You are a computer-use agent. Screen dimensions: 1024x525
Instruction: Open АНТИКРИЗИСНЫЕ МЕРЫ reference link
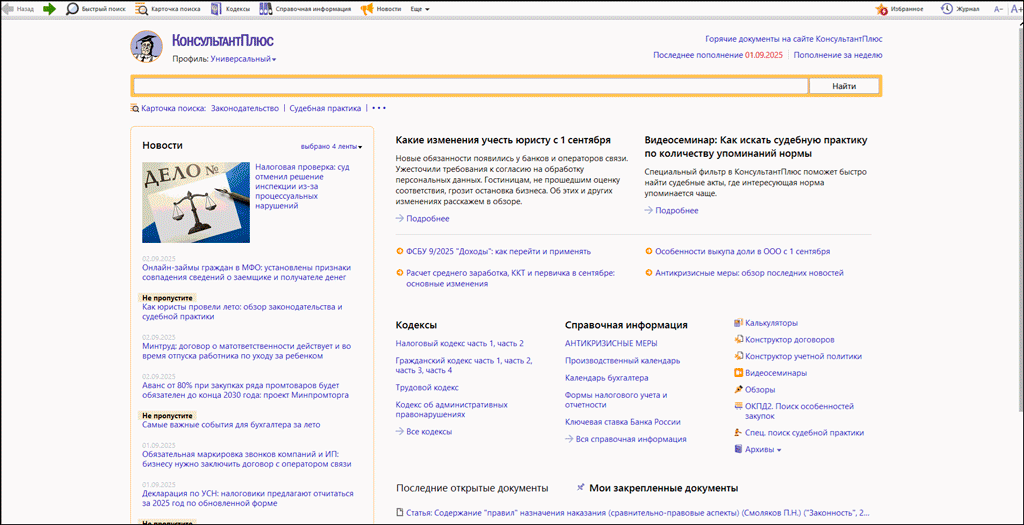[611, 343]
